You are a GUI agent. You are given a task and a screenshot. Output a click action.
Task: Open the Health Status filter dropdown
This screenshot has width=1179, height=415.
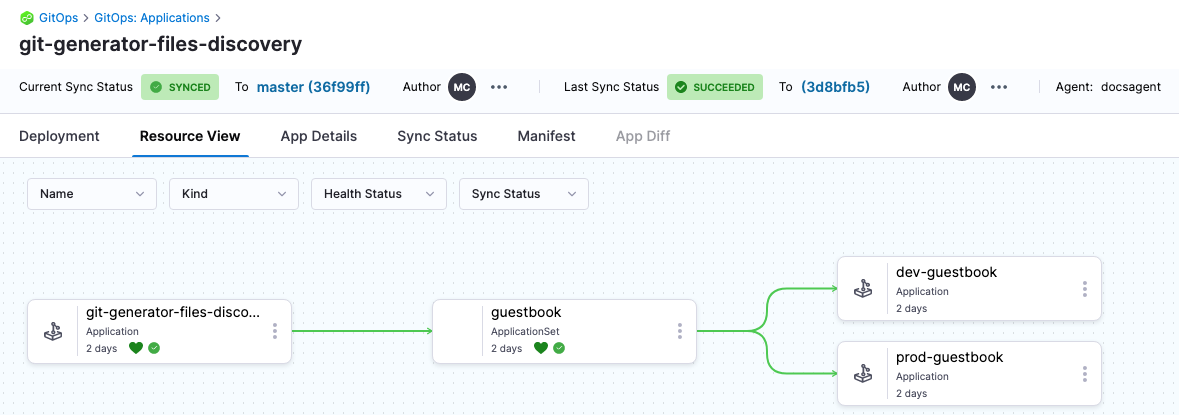click(x=379, y=194)
